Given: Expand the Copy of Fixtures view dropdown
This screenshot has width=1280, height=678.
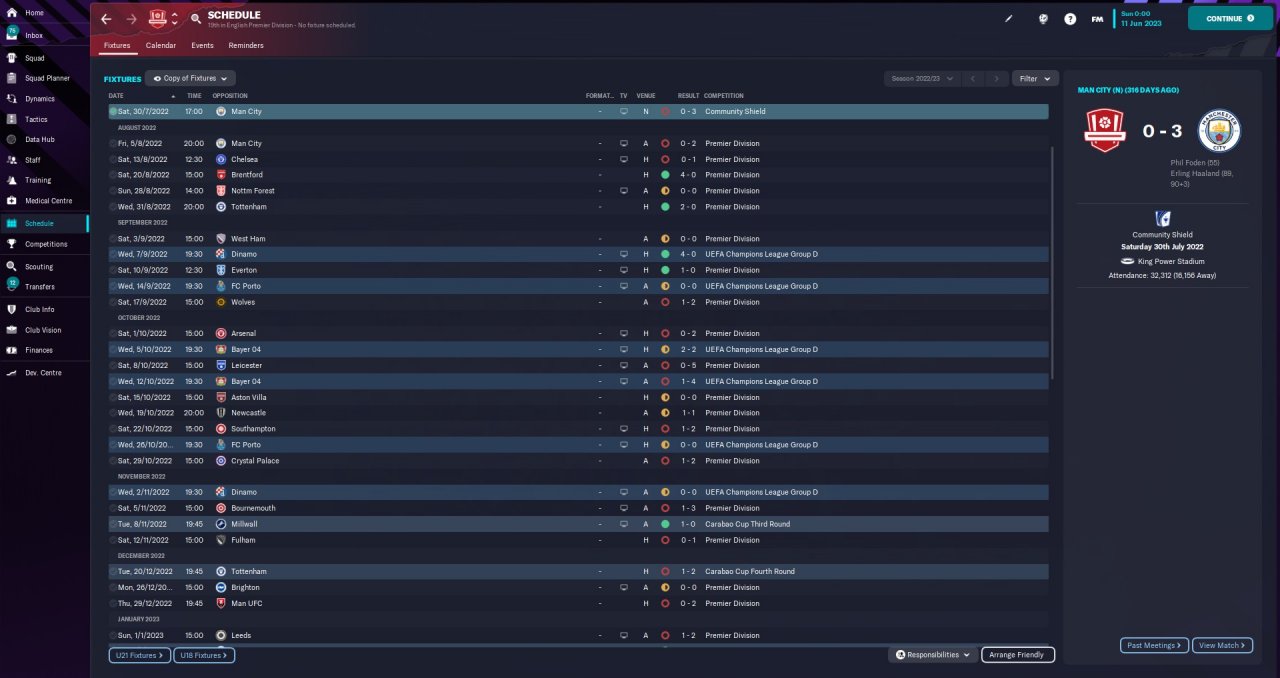Looking at the screenshot, I should pyautogui.click(x=190, y=78).
